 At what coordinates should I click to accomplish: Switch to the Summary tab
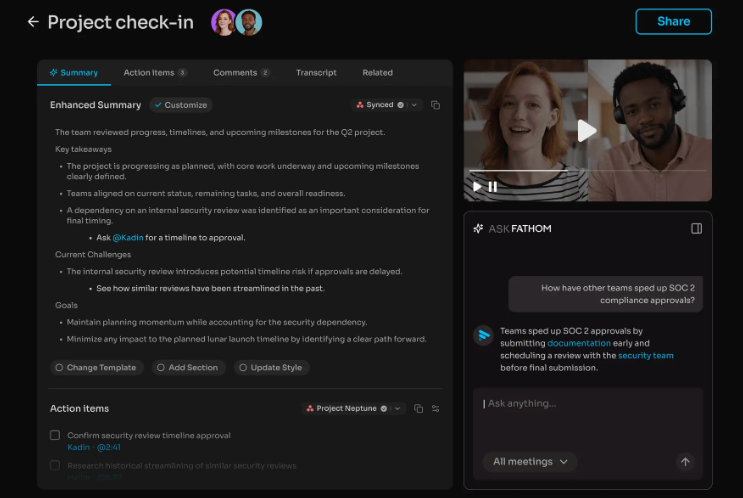pyautogui.click(x=74, y=72)
